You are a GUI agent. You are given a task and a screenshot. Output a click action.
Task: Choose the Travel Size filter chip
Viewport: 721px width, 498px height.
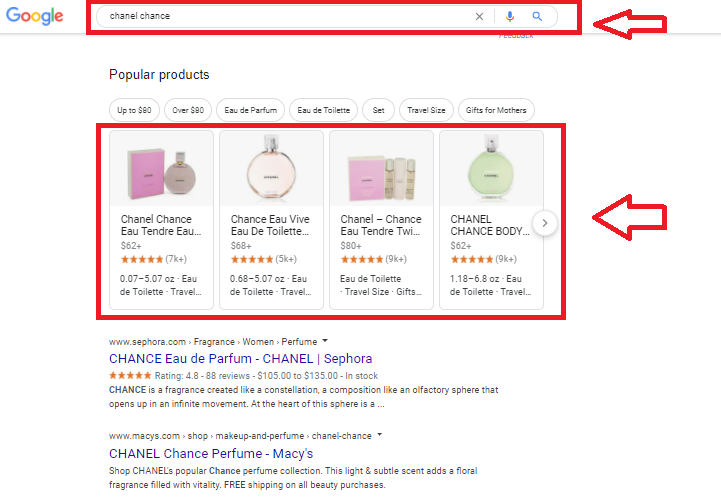427,110
